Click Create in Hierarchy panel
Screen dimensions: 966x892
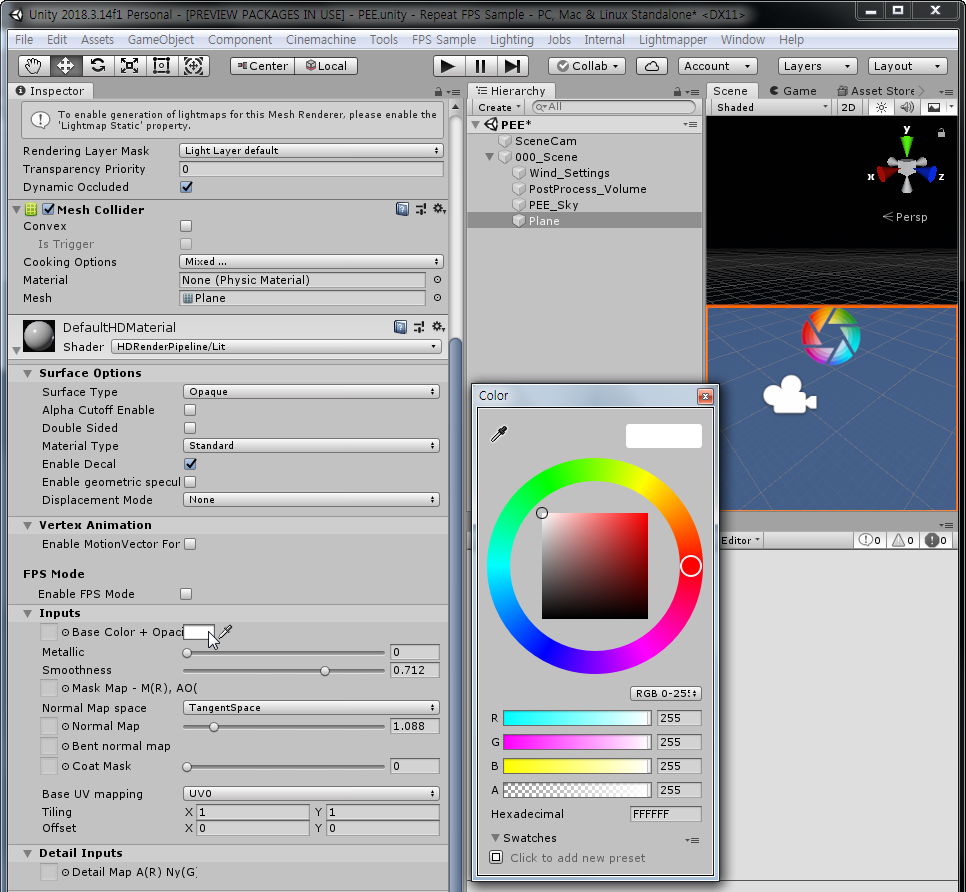tap(499, 107)
